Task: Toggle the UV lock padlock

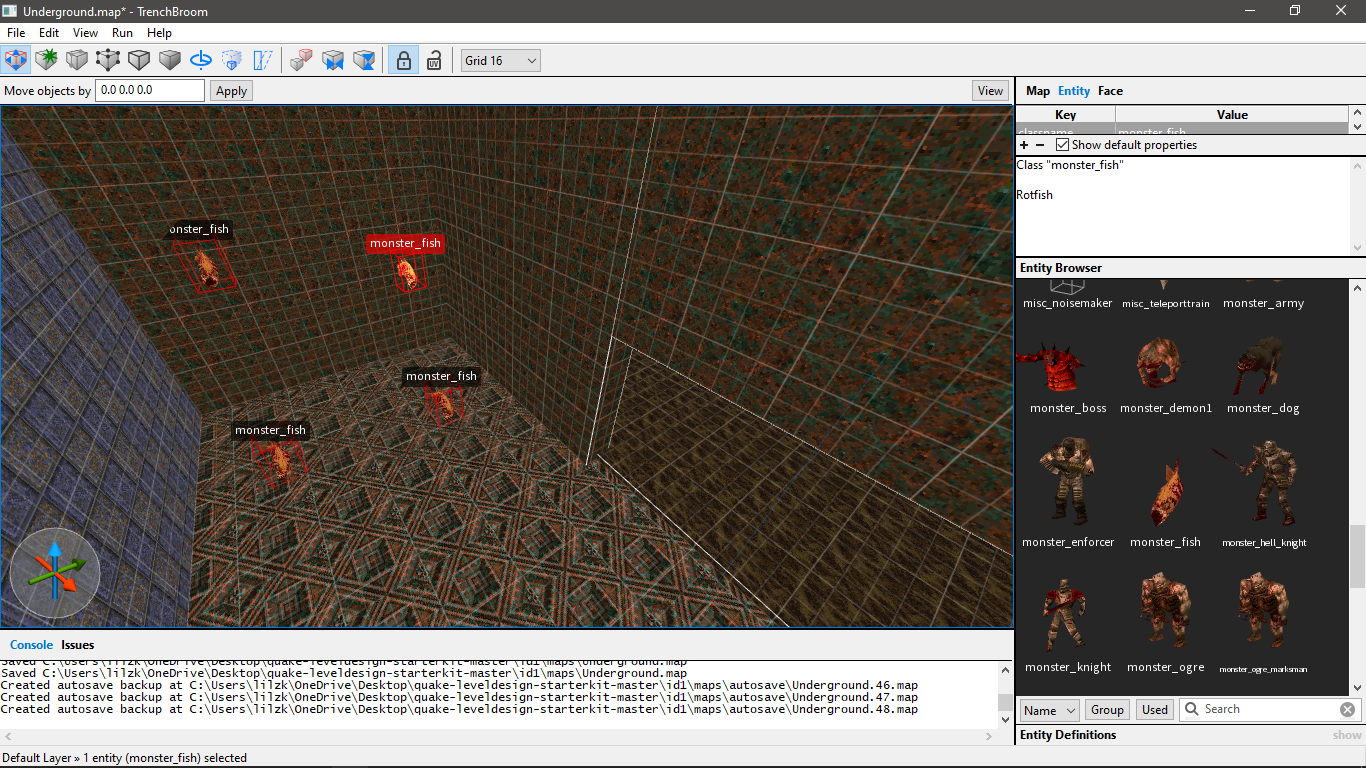Action: click(434, 60)
